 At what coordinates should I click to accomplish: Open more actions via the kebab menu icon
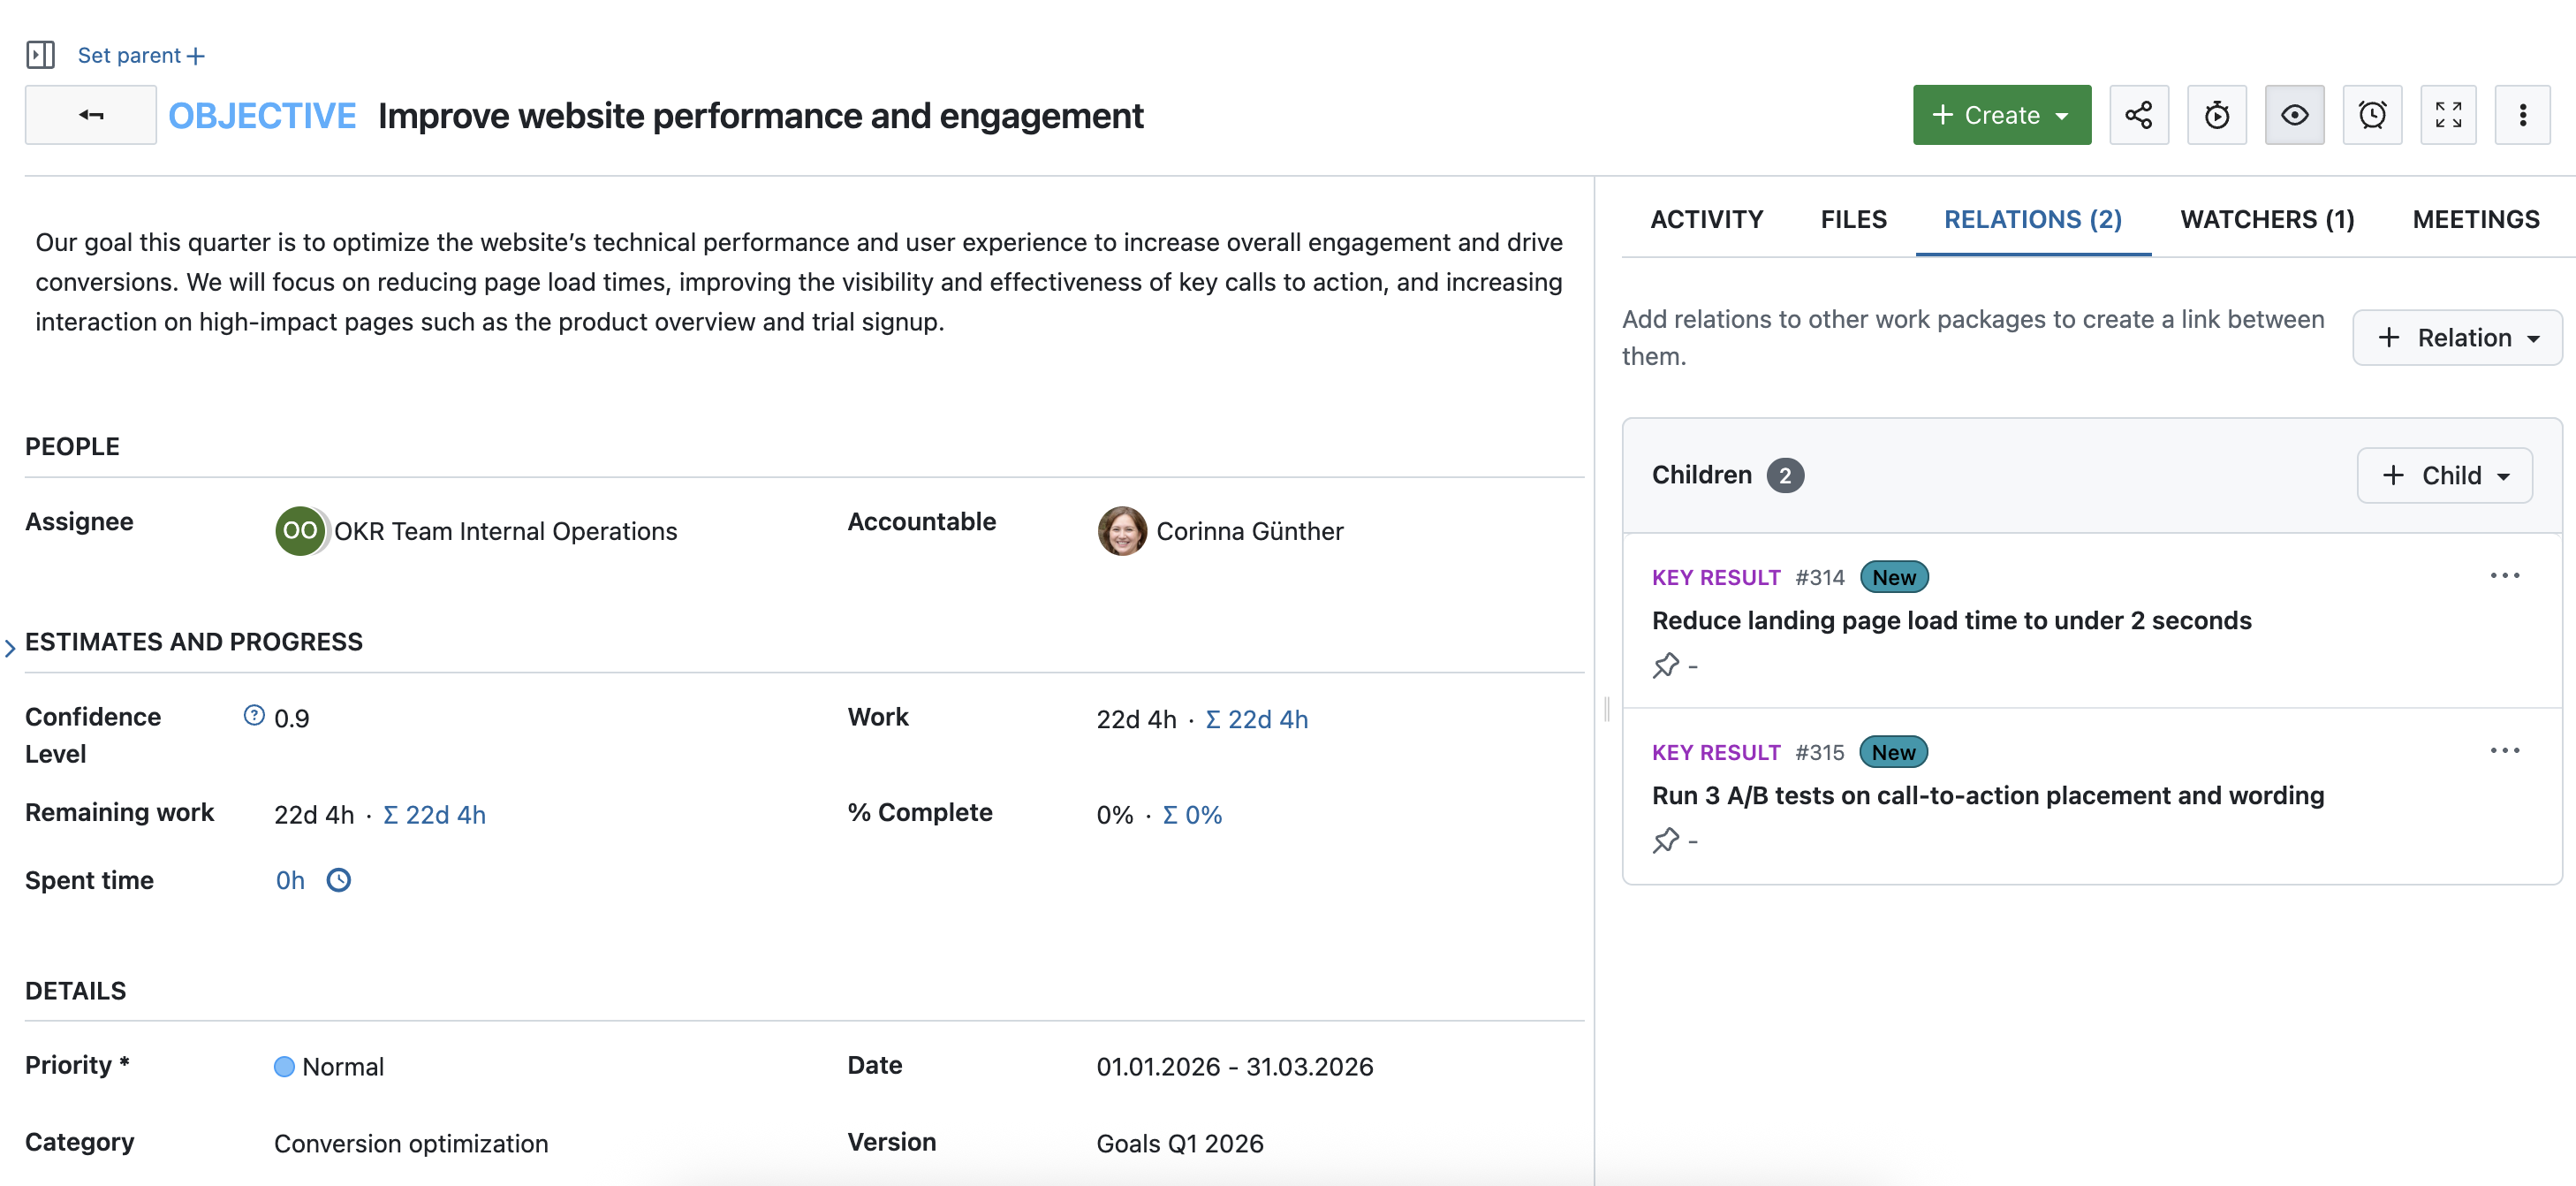pyautogui.click(x=2523, y=114)
